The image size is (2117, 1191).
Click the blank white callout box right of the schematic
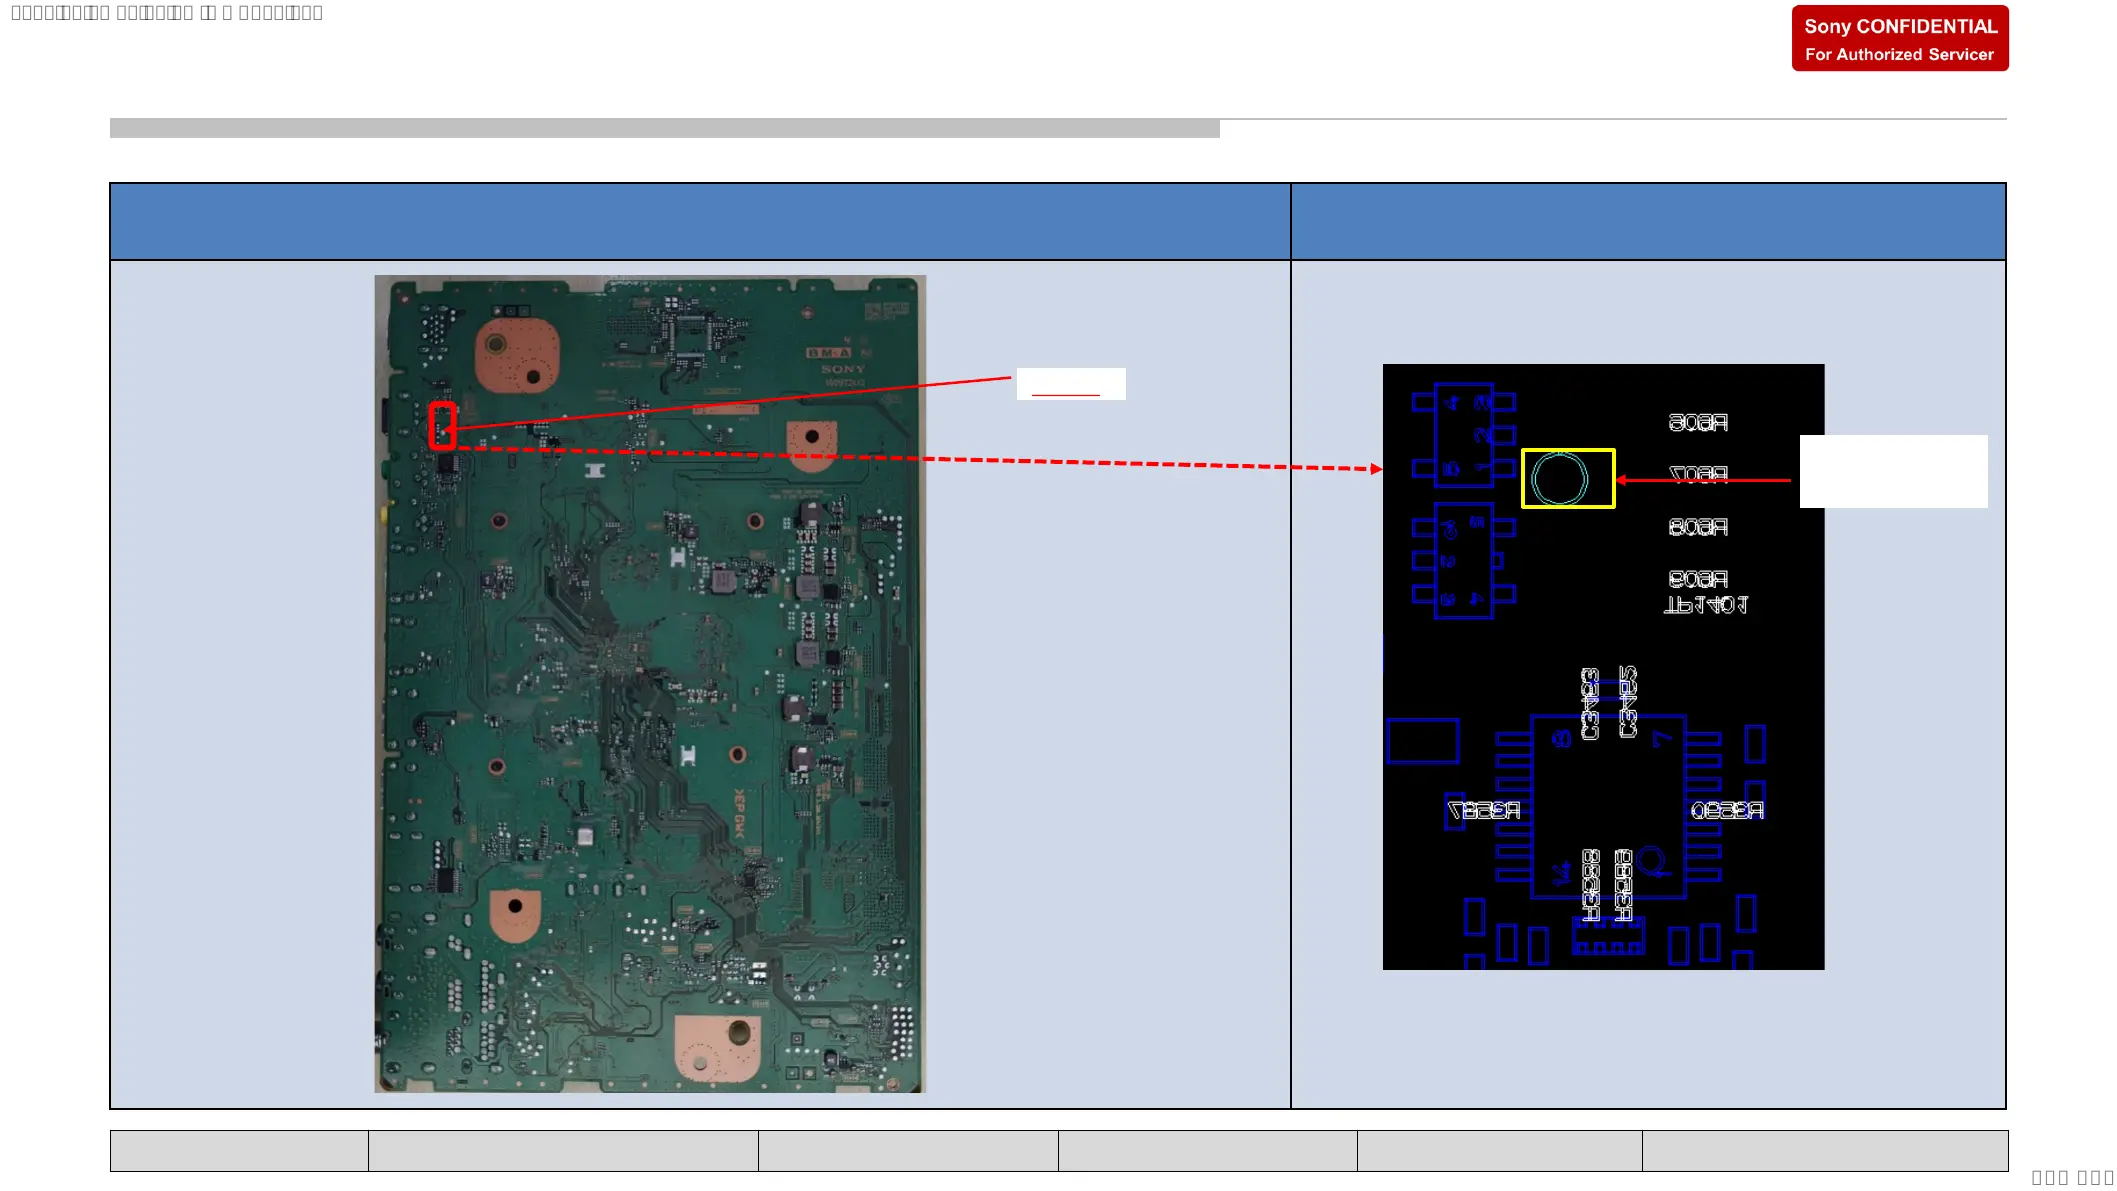point(1894,471)
